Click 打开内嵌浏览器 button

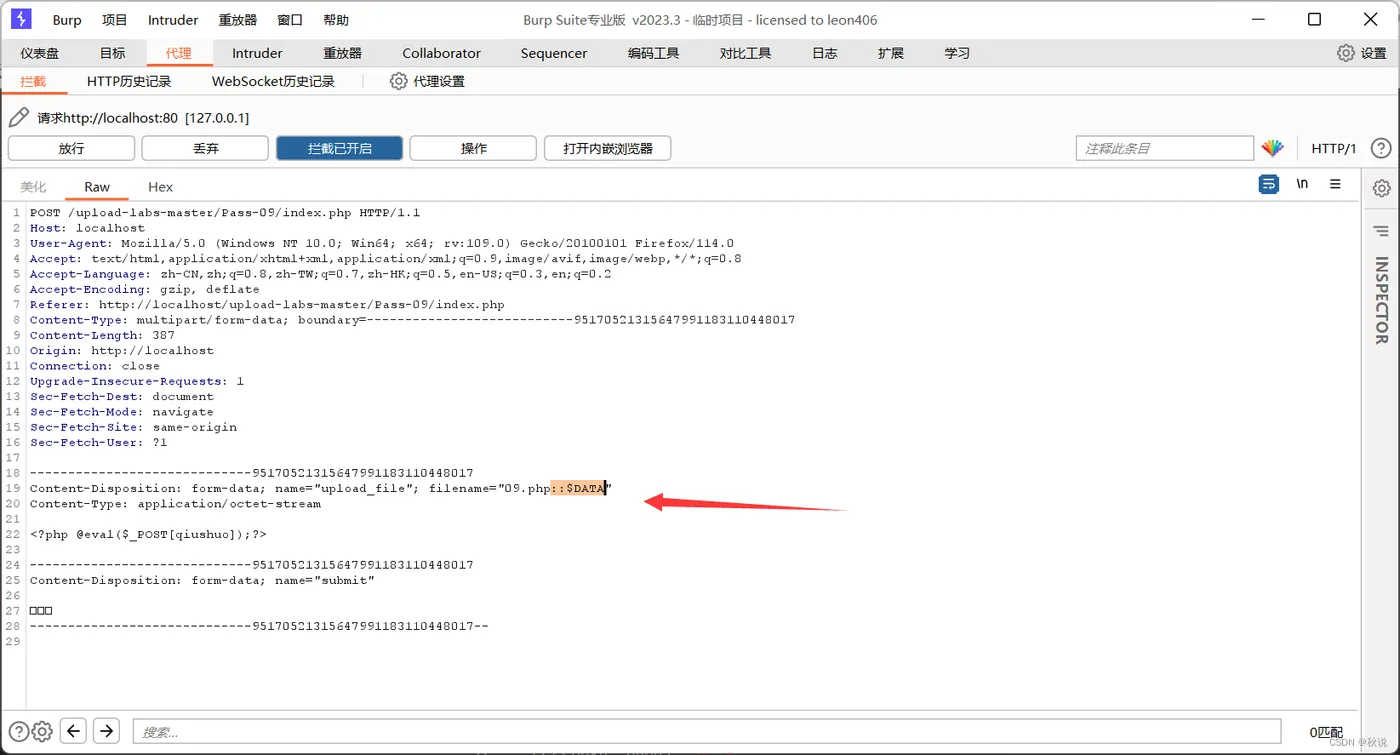(x=607, y=148)
